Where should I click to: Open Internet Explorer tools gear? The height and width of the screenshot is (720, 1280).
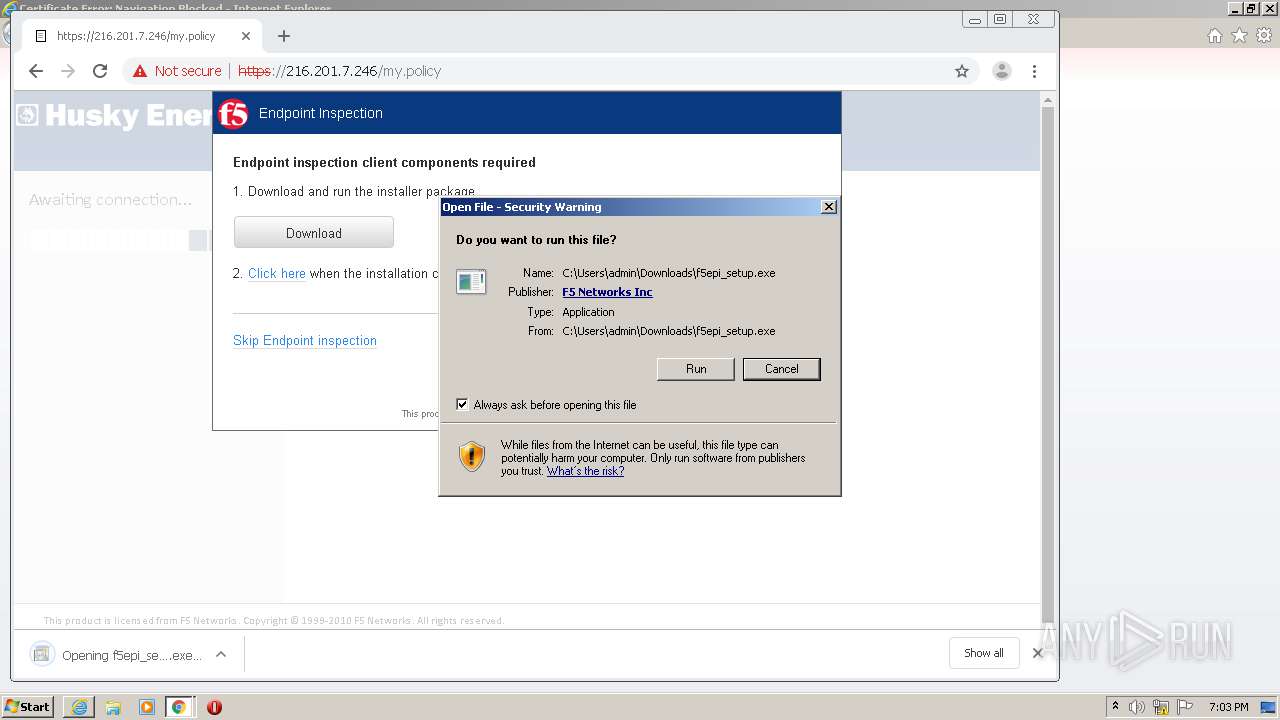pos(1264,36)
